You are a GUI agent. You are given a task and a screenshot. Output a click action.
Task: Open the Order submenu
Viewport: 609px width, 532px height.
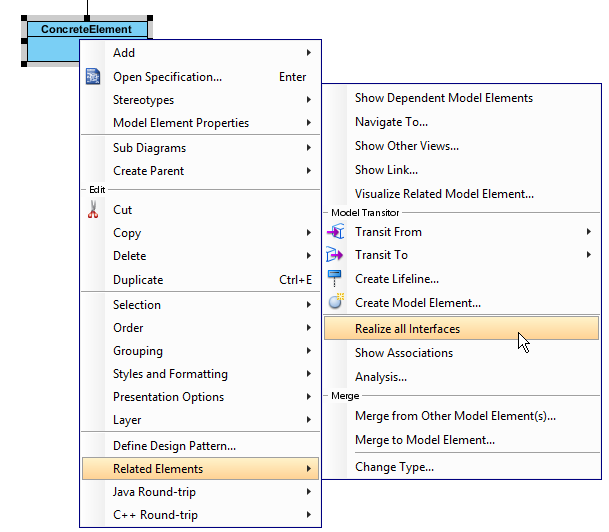[200, 328]
